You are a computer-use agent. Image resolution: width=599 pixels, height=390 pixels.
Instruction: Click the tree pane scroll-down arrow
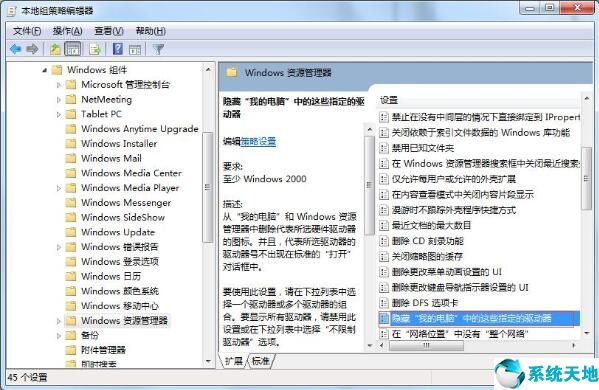(x=208, y=361)
